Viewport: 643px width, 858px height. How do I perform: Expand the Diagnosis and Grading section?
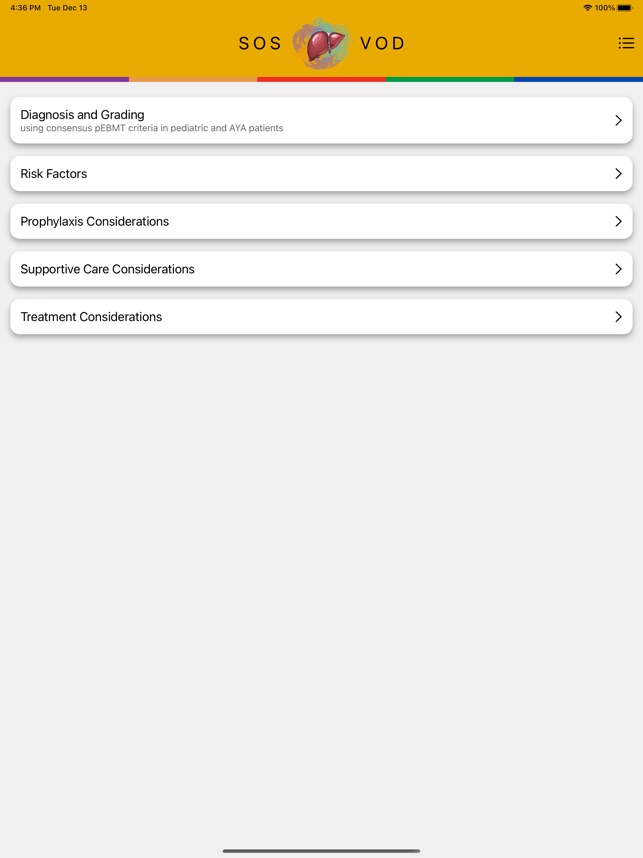point(300,120)
